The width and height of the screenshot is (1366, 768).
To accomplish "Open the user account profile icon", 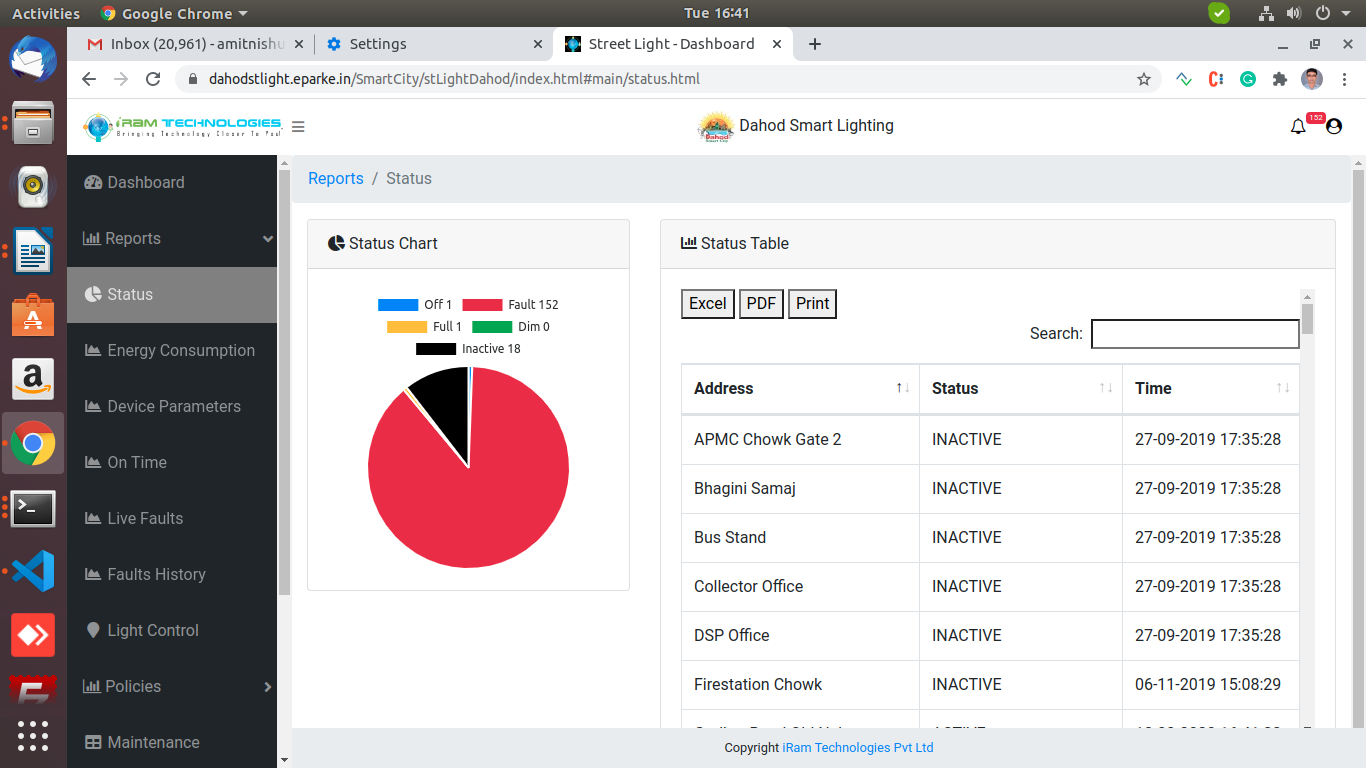I will 1333,127.
